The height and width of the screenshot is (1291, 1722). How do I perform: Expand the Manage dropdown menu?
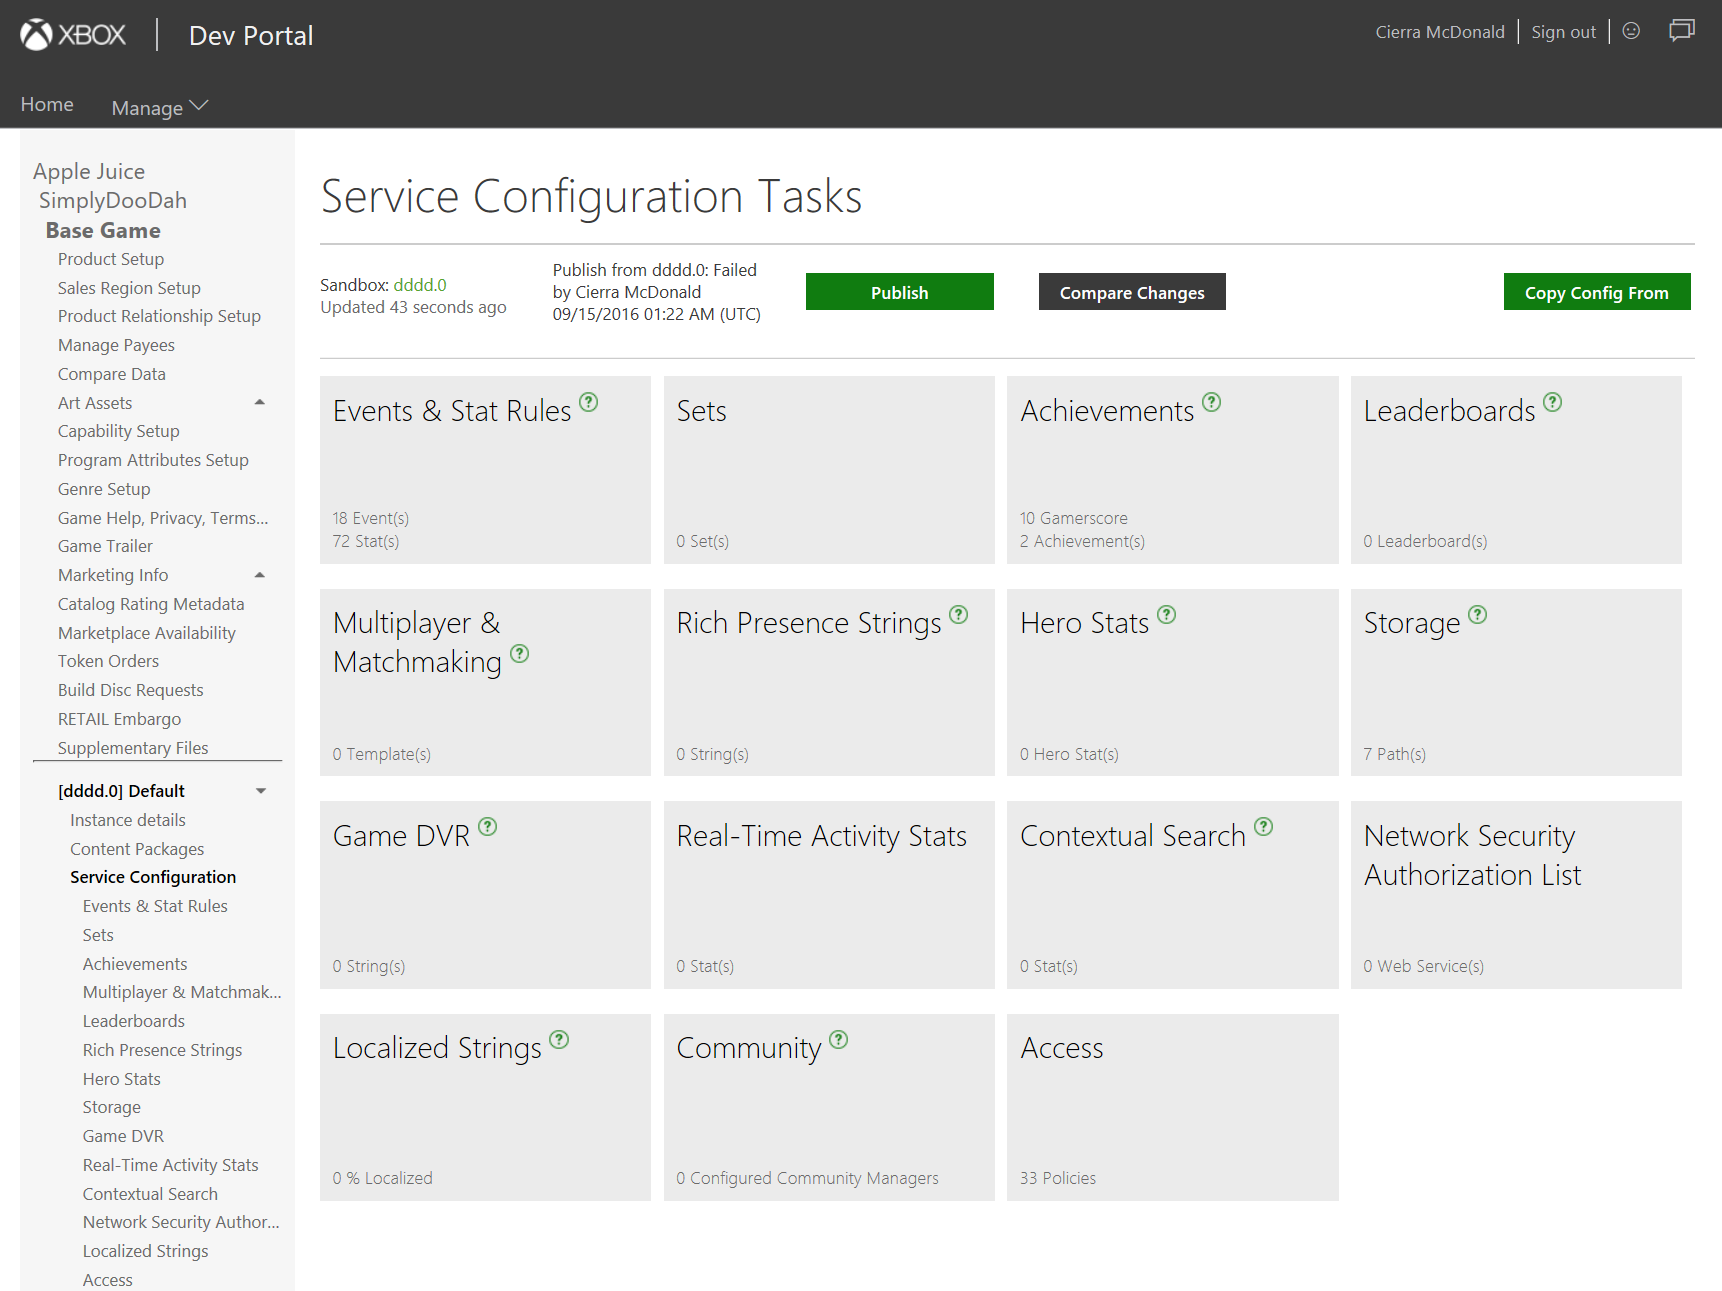(x=159, y=107)
